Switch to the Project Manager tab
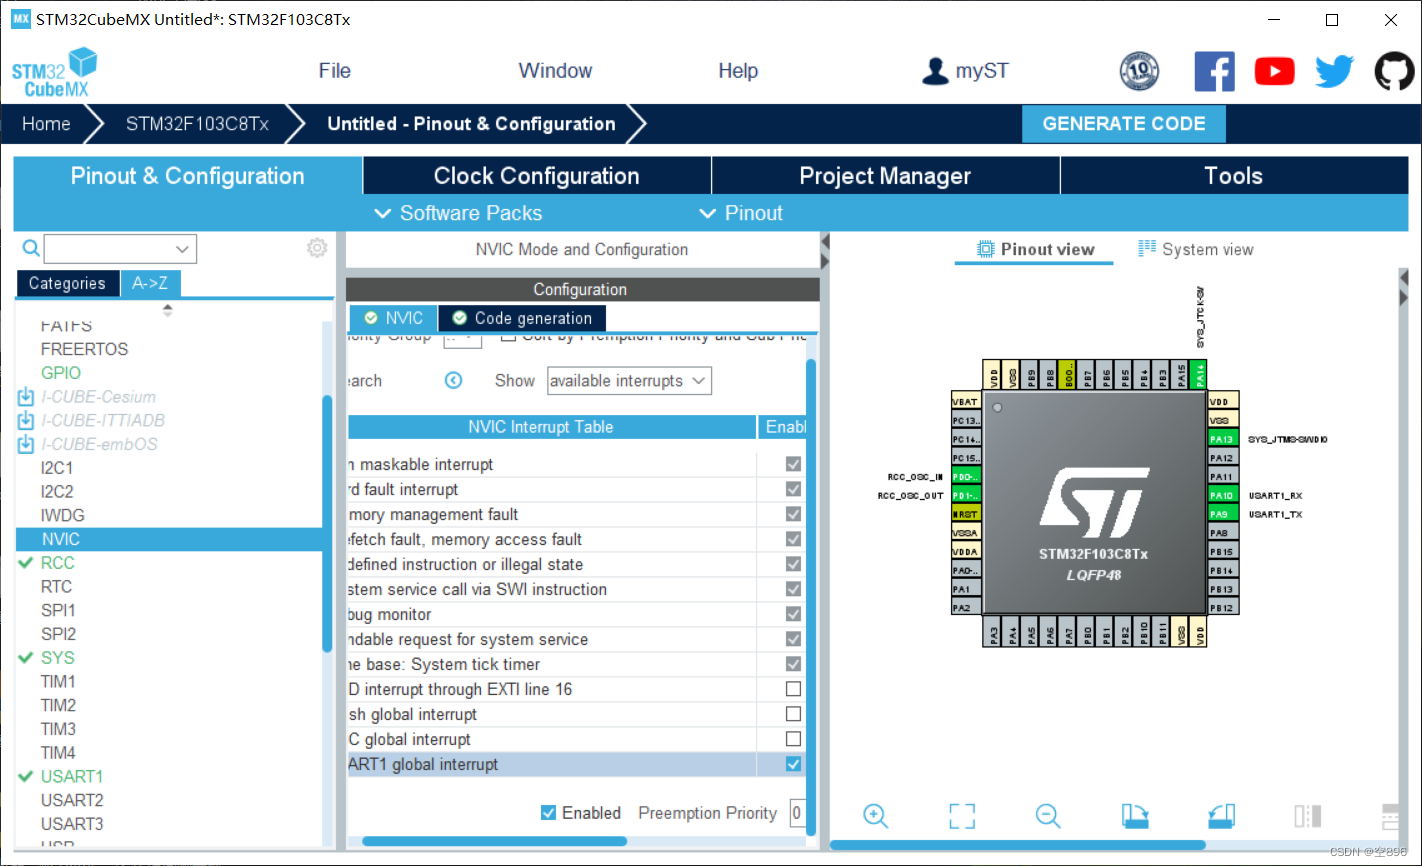 pyautogui.click(x=885, y=176)
